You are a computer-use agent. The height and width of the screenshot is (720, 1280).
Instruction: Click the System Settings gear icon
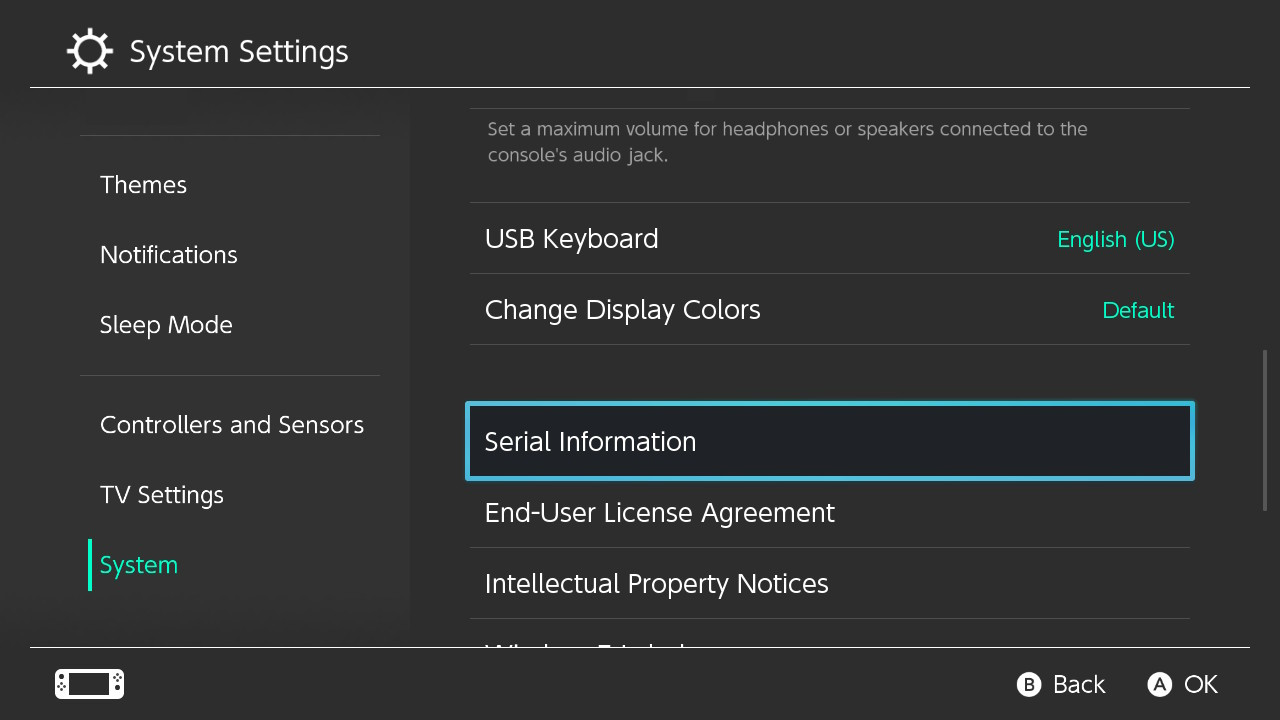89,50
